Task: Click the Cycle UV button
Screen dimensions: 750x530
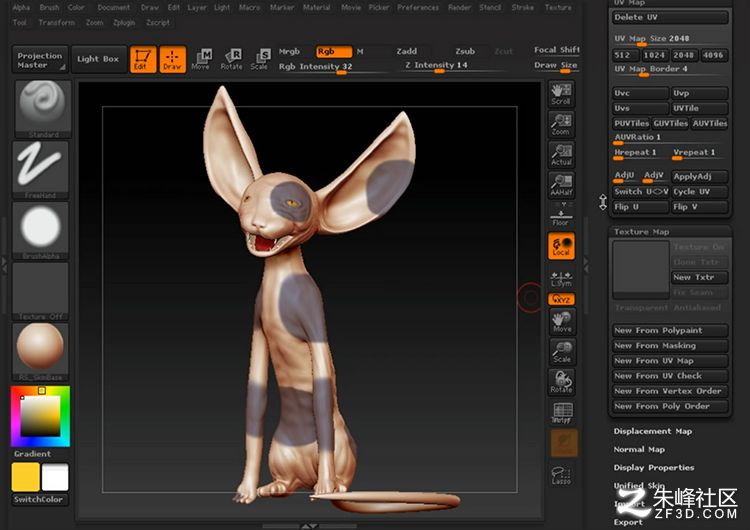Action: [699, 192]
